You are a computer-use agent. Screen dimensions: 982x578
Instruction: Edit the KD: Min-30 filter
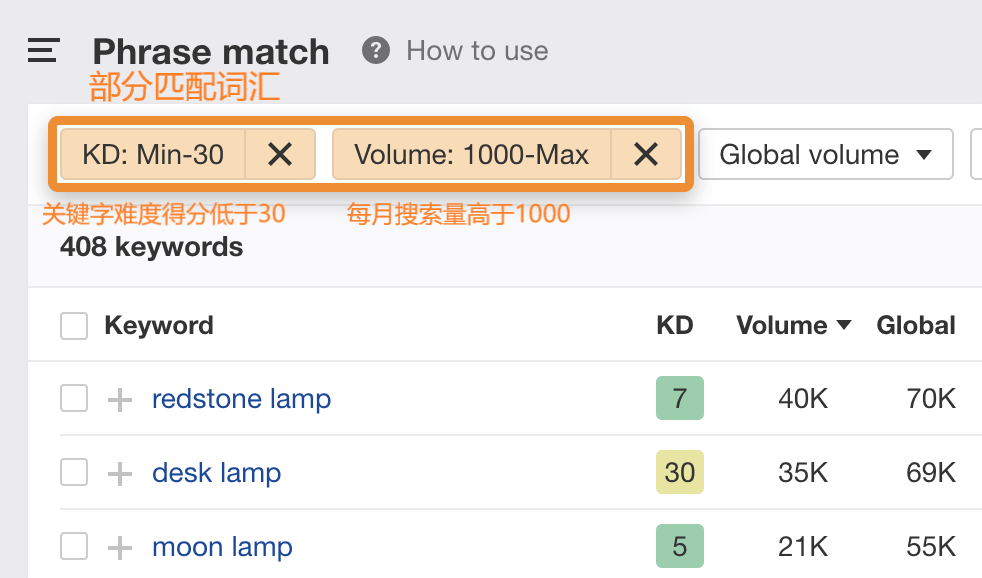click(153, 154)
